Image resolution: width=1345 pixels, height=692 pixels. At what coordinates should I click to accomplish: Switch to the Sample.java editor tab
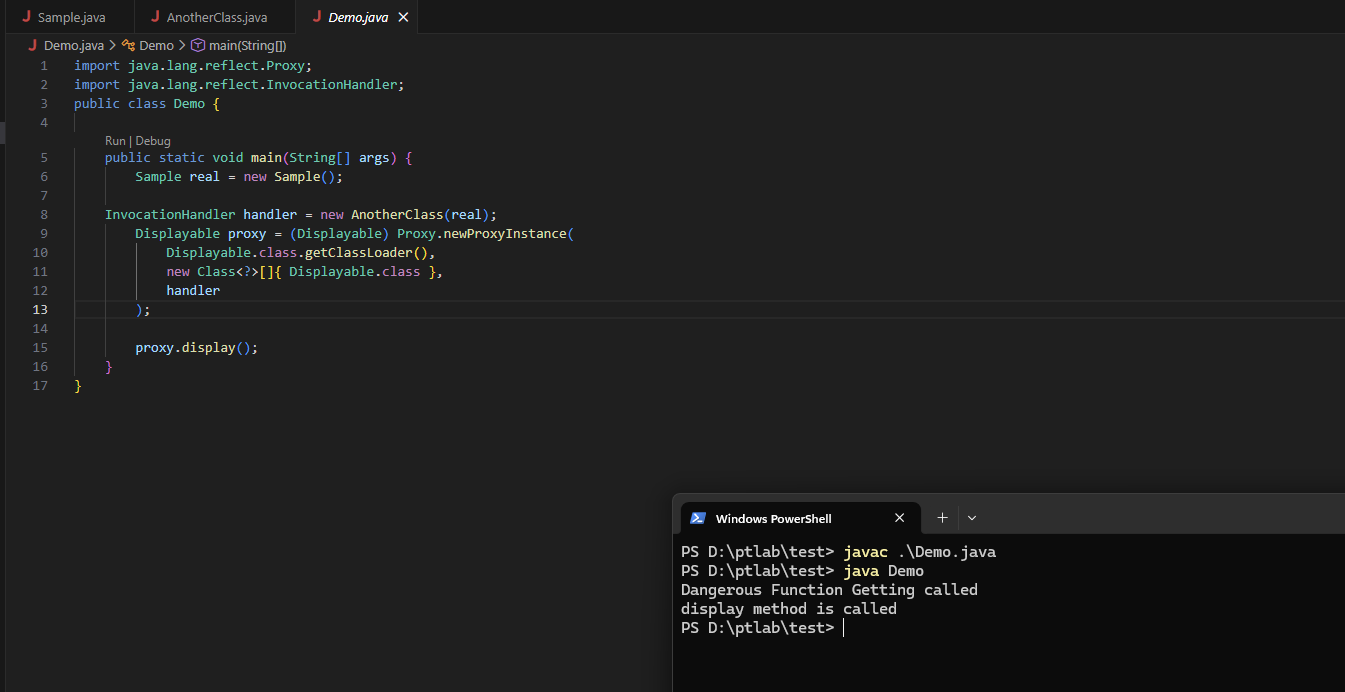71,18
